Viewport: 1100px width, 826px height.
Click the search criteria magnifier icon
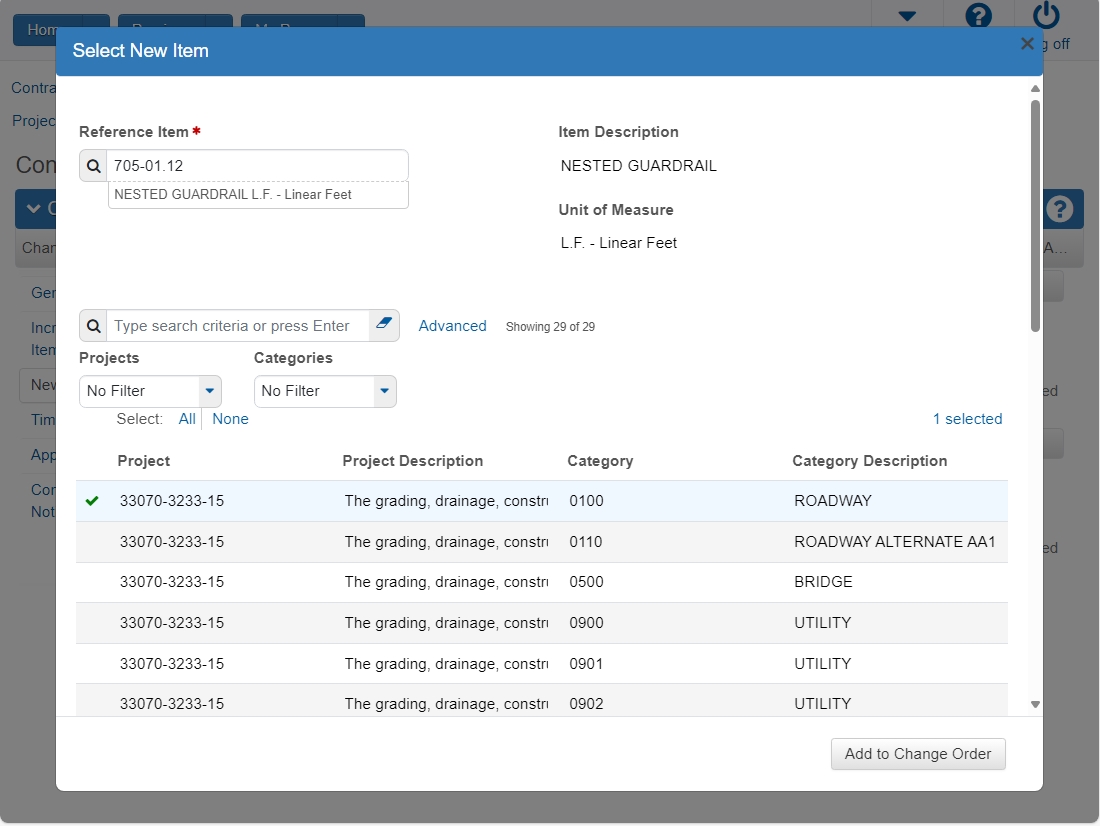click(93, 326)
